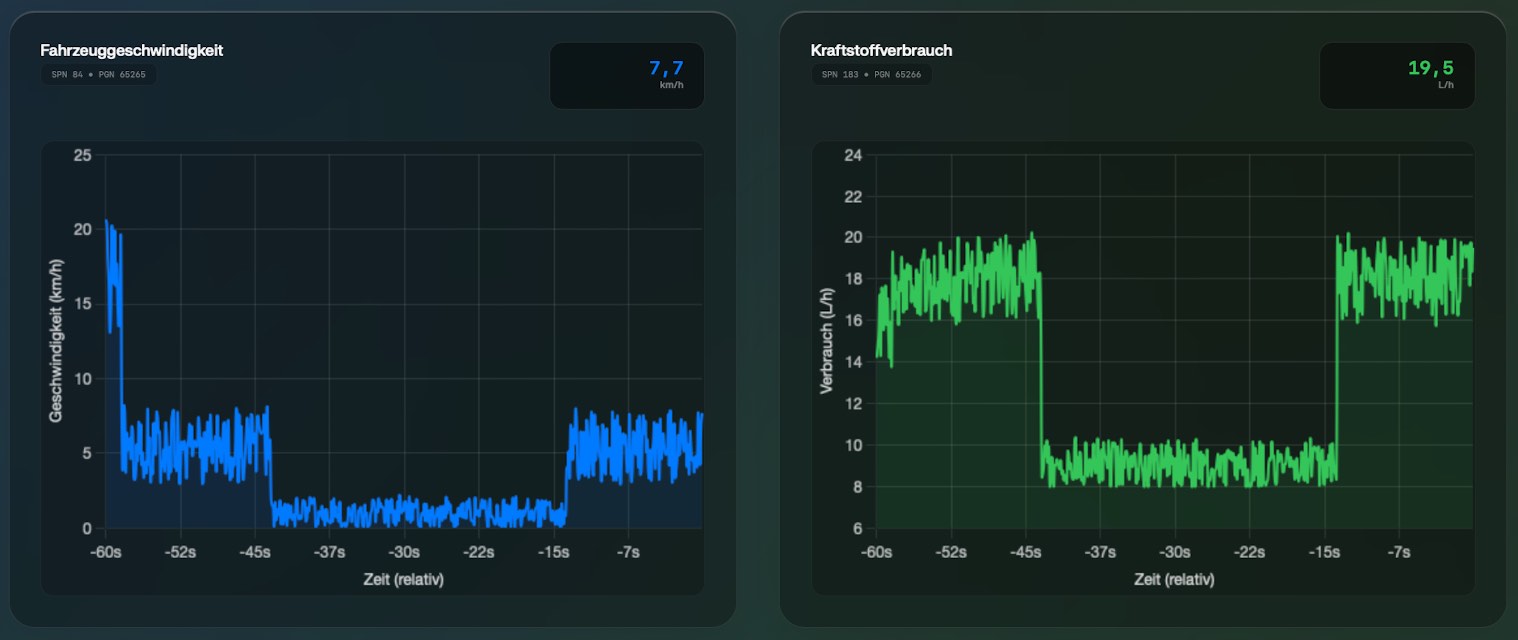
Task: Click the 6 value on the fuel y-axis
Action: [857, 528]
